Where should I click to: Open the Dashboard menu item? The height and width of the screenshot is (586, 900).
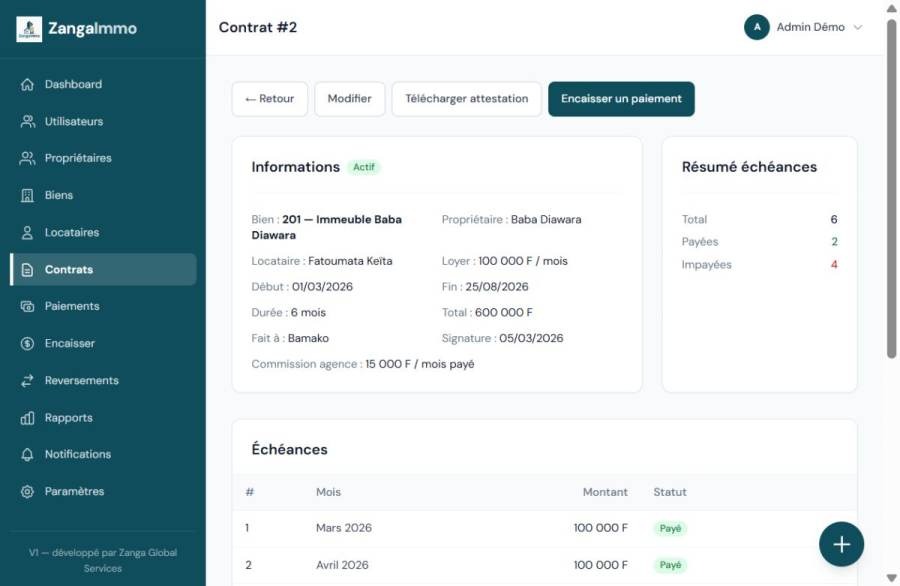click(103, 84)
